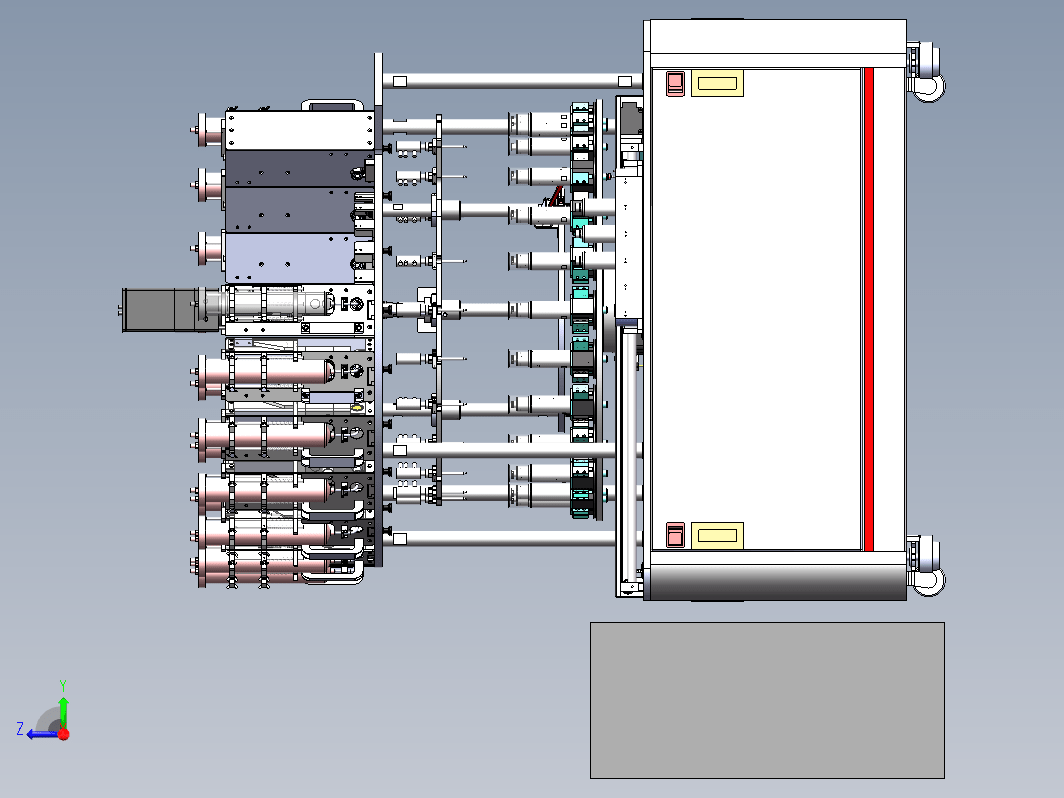1064x798 pixels.
Task: Select the vertical red stripe on the cabinet
Action: tap(869, 309)
